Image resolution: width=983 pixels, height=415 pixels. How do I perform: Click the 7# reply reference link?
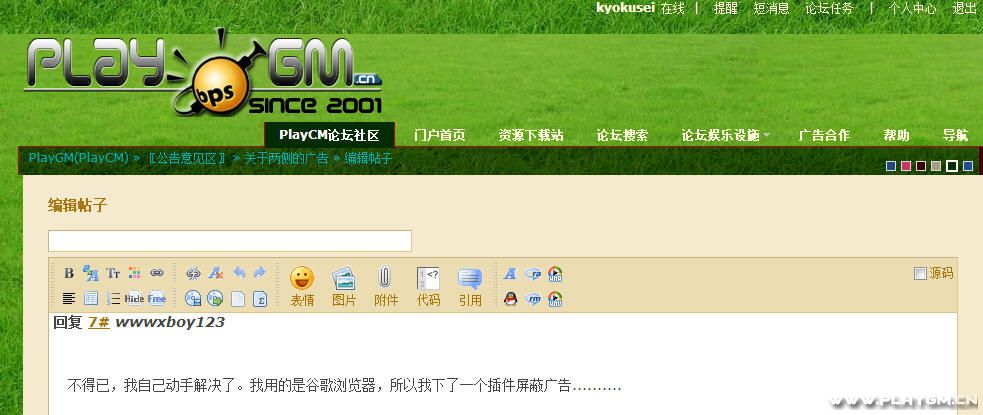[98, 322]
